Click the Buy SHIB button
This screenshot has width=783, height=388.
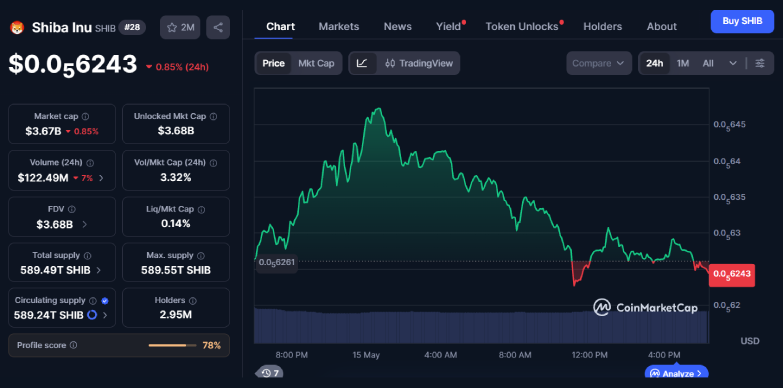click(x=742, y=21)
